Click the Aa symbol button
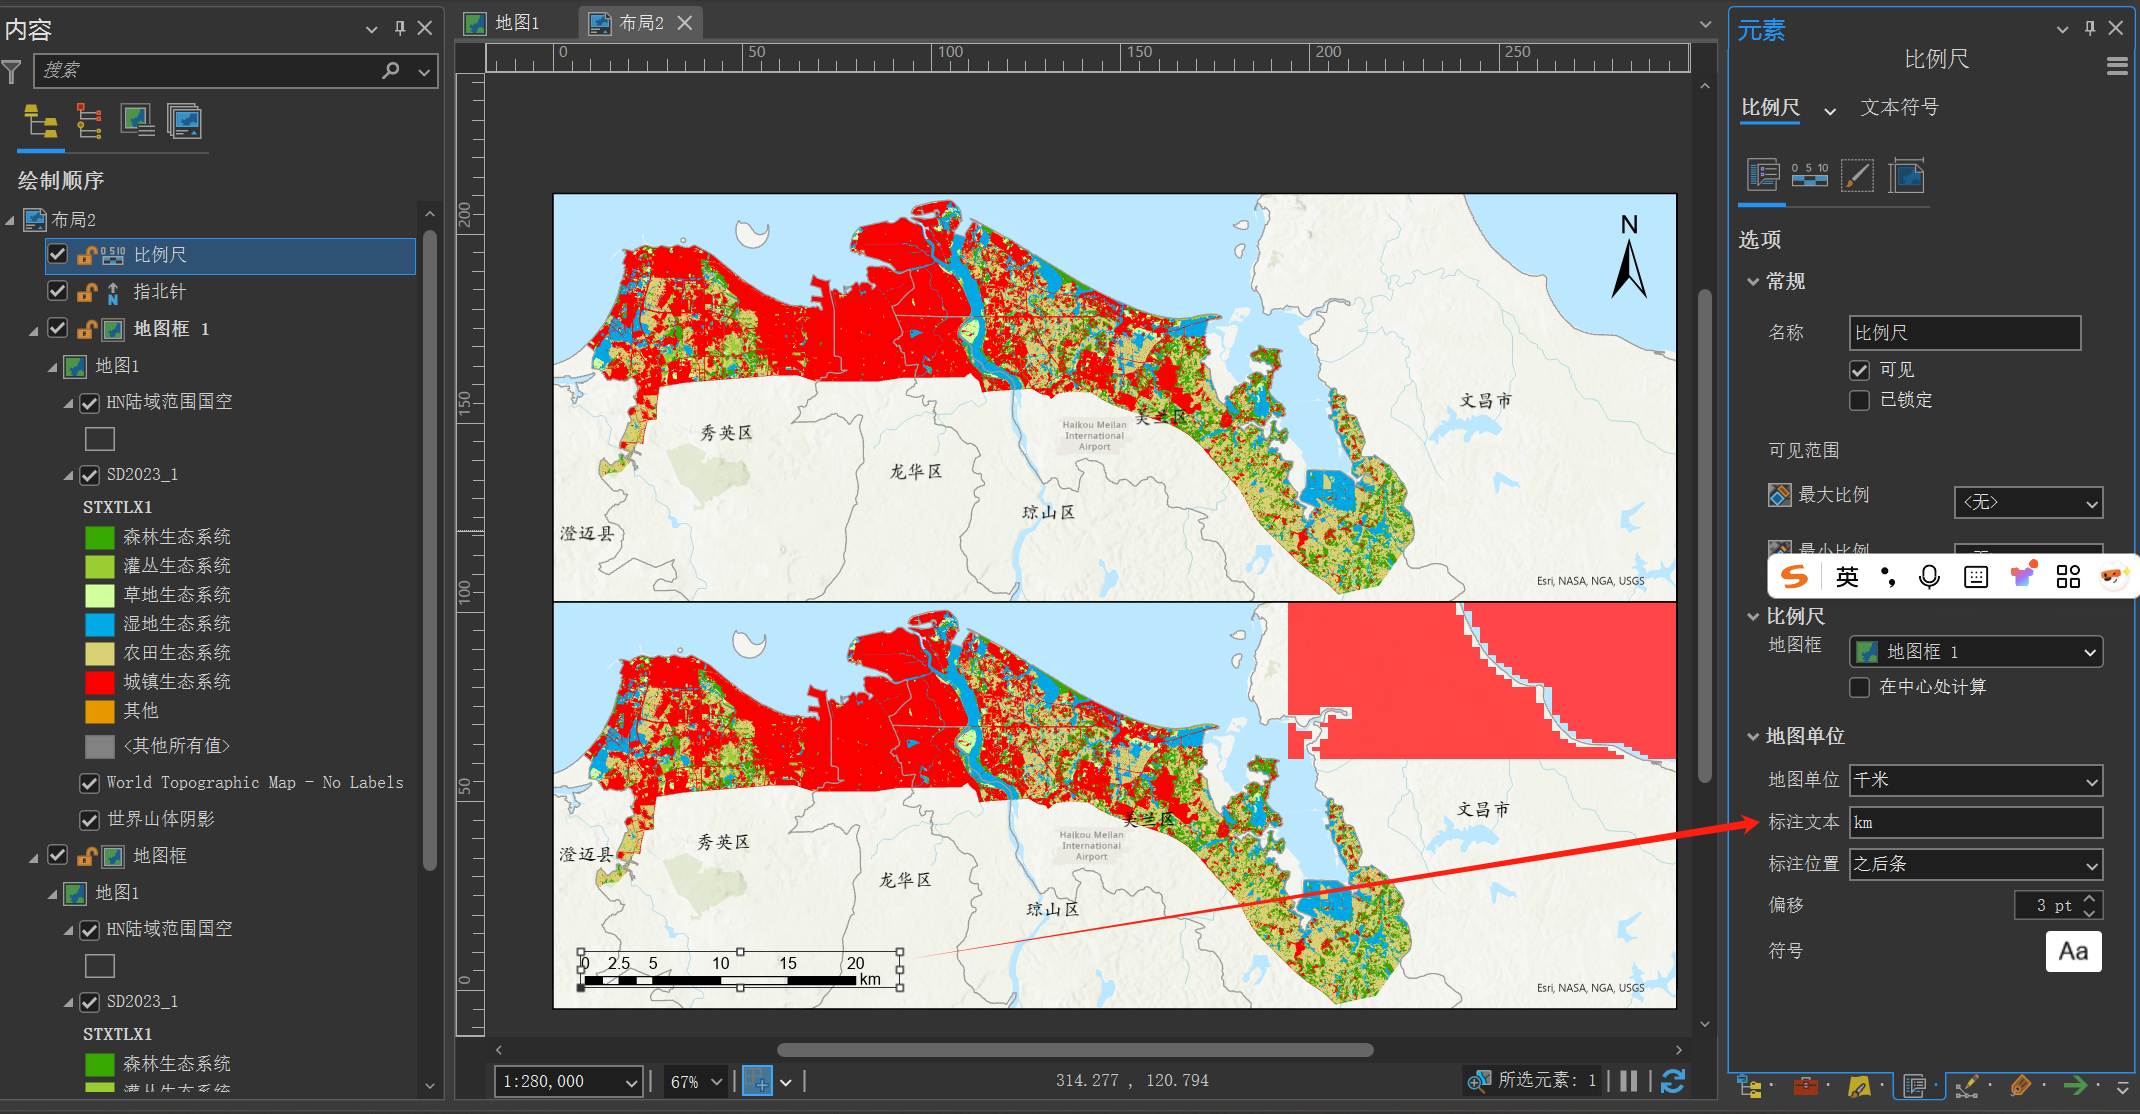Screen dimensions: 2140x1114 (x=2073, y=951)
